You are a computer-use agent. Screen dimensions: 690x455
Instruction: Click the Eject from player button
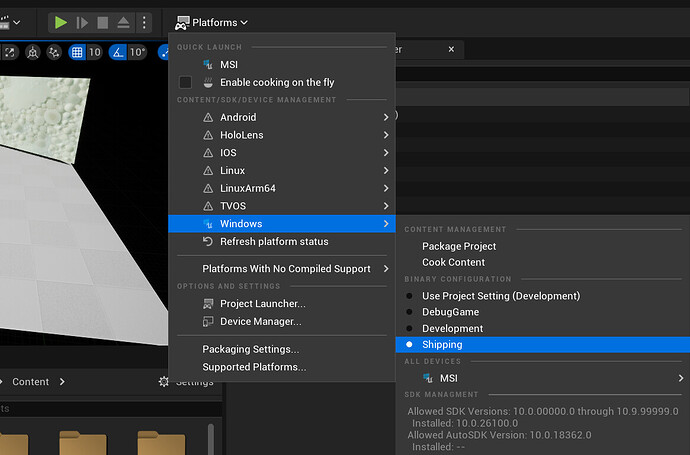[123, 22]
